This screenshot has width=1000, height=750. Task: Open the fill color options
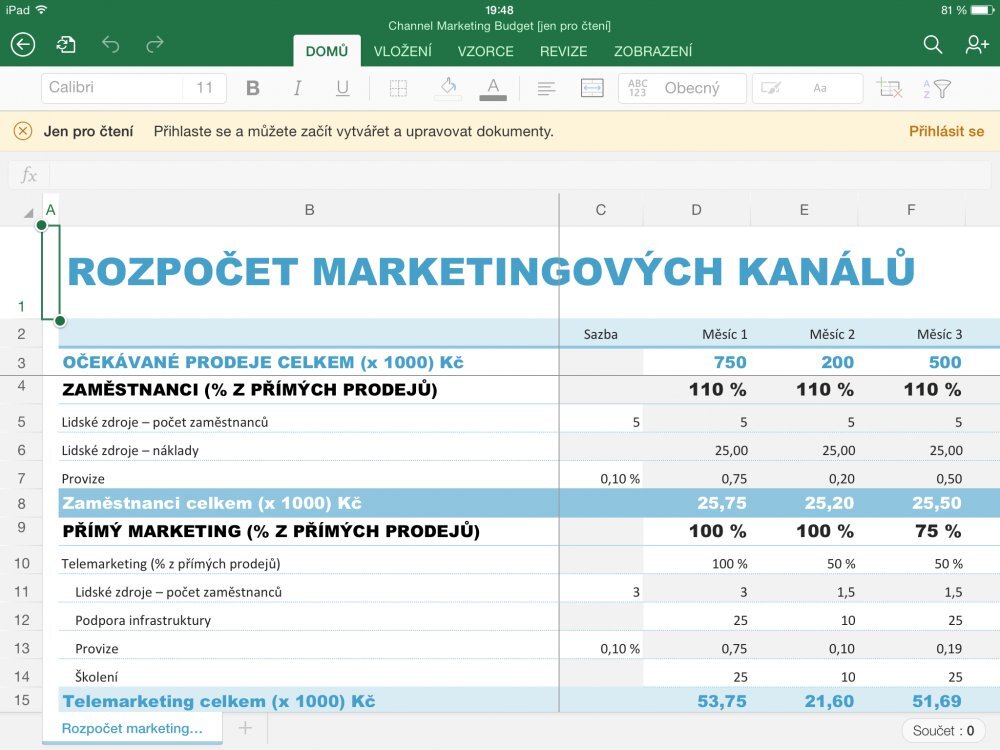pyautogui.click(x=447, y=88)
